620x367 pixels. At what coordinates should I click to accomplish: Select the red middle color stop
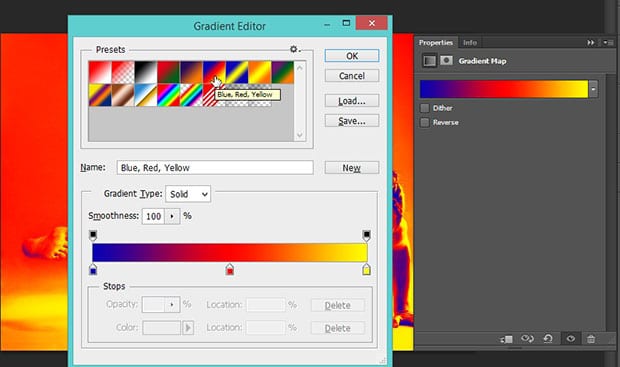[230, 270]
